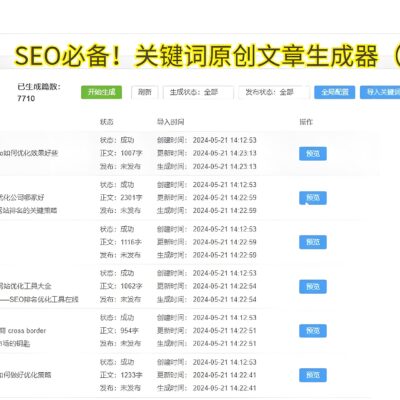Preview the article with 2301字
The image size is (400, 400).
pyautogui.click(x=313, y=198)
